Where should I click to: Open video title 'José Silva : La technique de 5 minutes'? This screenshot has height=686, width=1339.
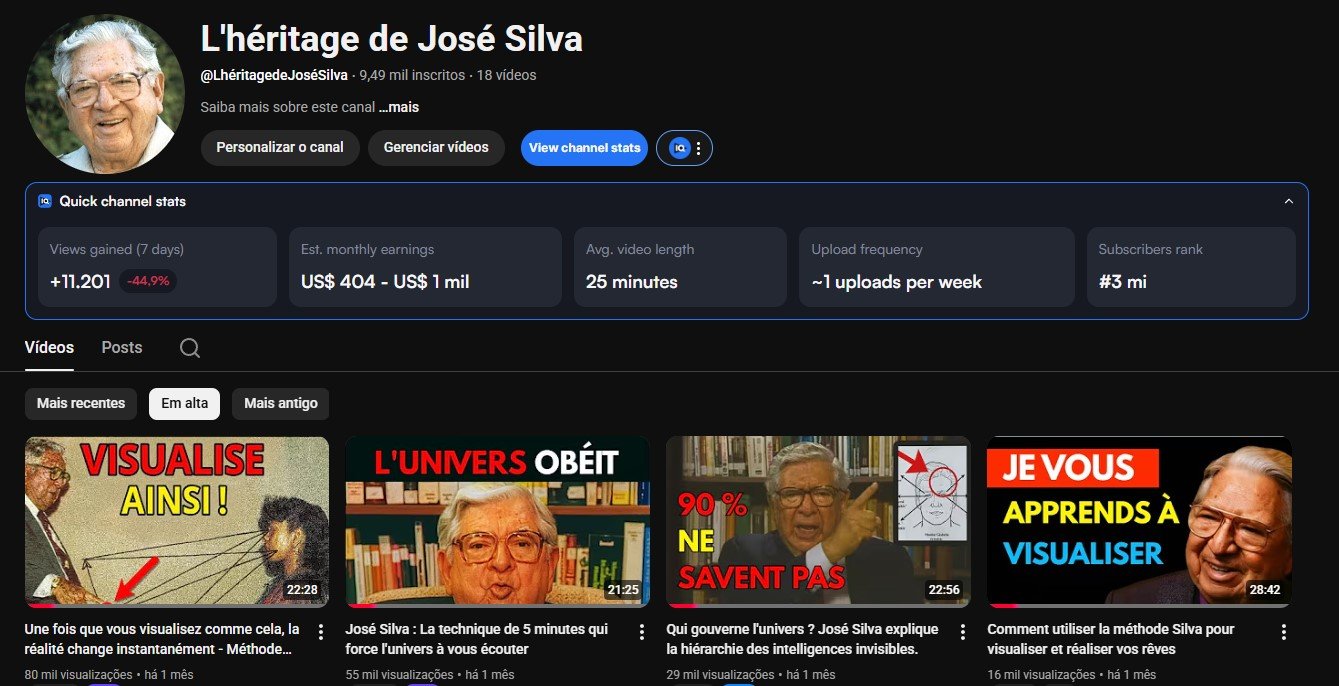477,639
